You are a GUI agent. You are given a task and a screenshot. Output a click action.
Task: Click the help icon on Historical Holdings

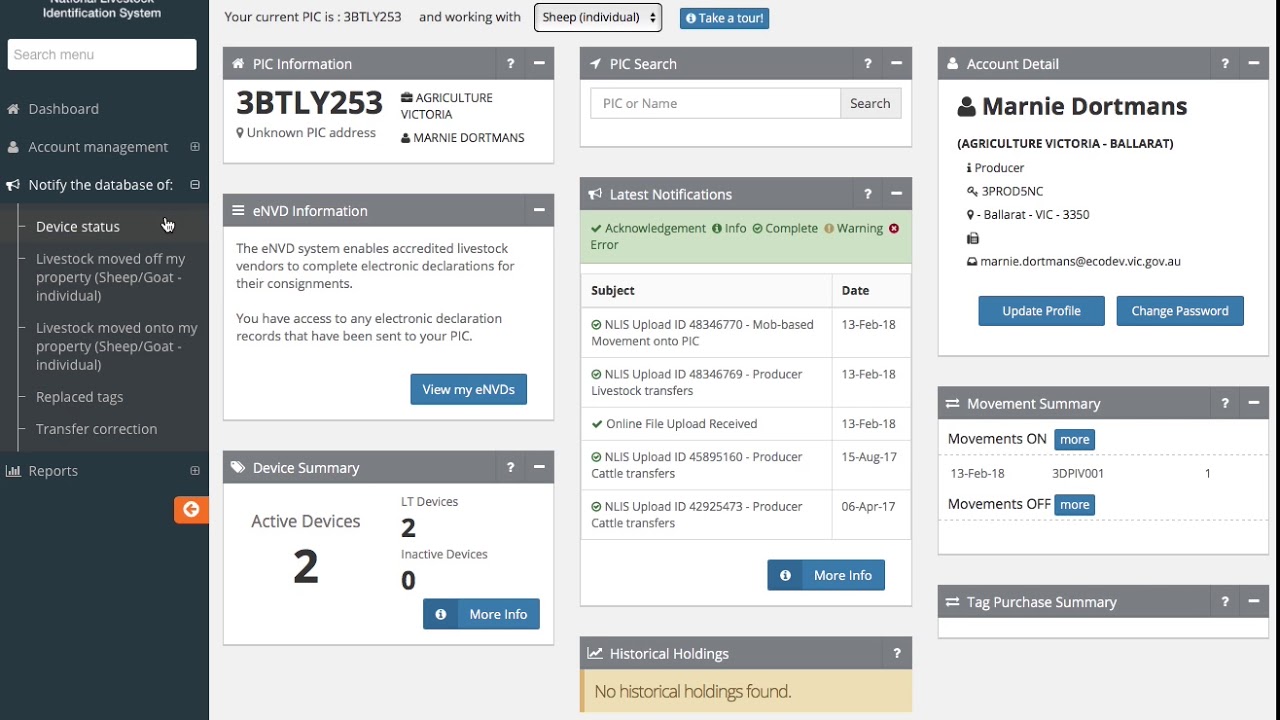tap(896, 654)
